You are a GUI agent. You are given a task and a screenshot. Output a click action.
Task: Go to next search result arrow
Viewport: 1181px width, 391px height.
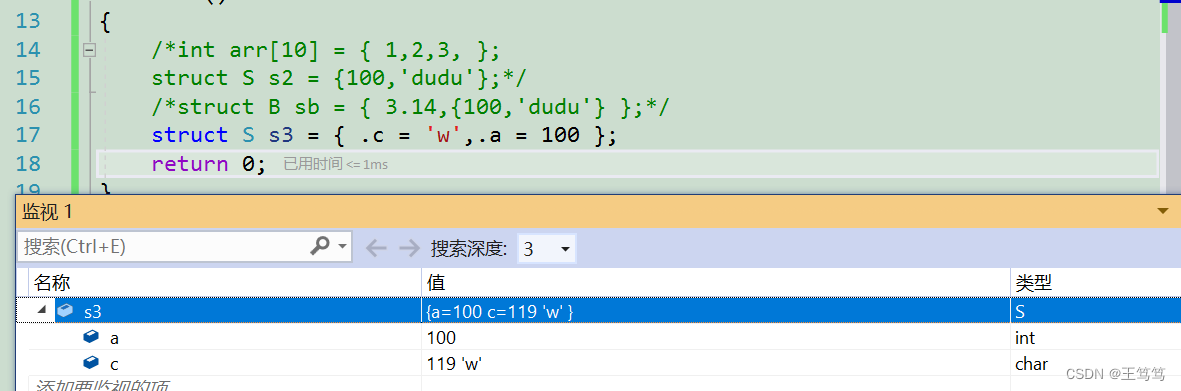pos(409,247)
